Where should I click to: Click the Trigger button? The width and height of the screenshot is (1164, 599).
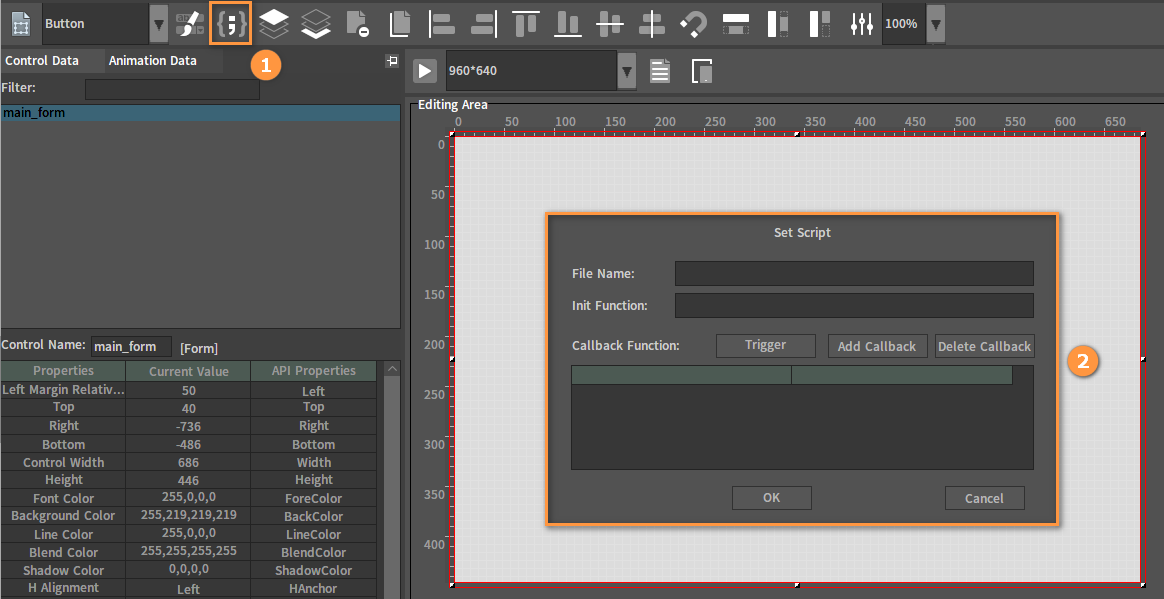tap(765, 345)
